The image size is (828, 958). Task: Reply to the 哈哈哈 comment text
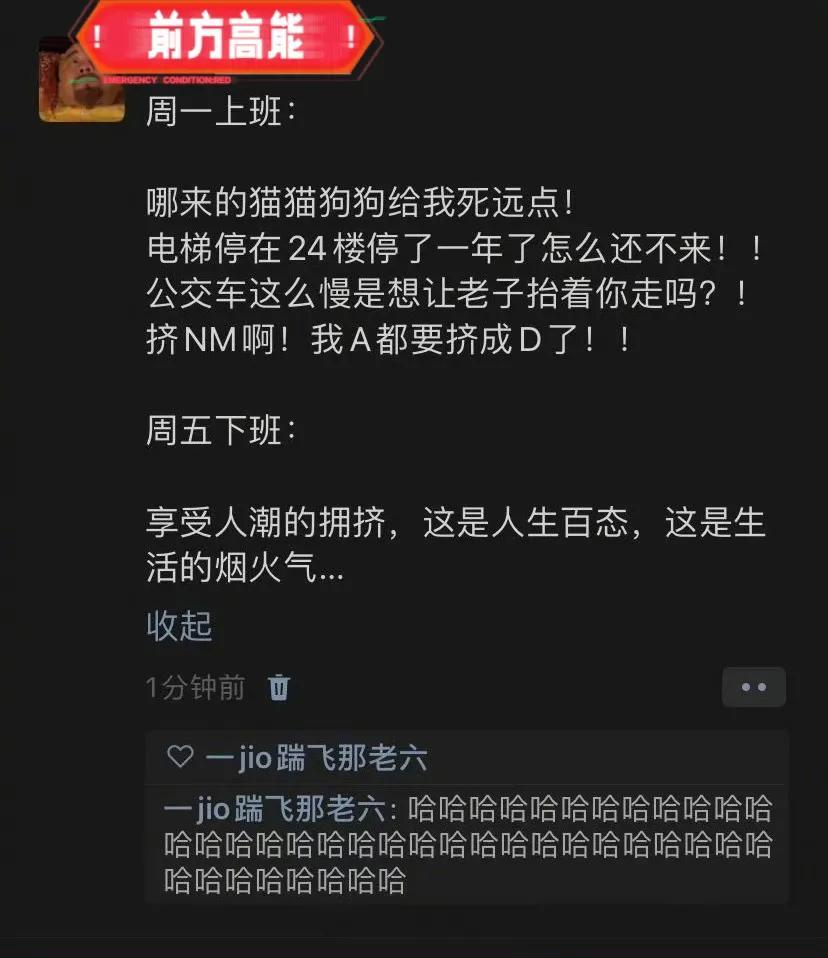point(468,845)
